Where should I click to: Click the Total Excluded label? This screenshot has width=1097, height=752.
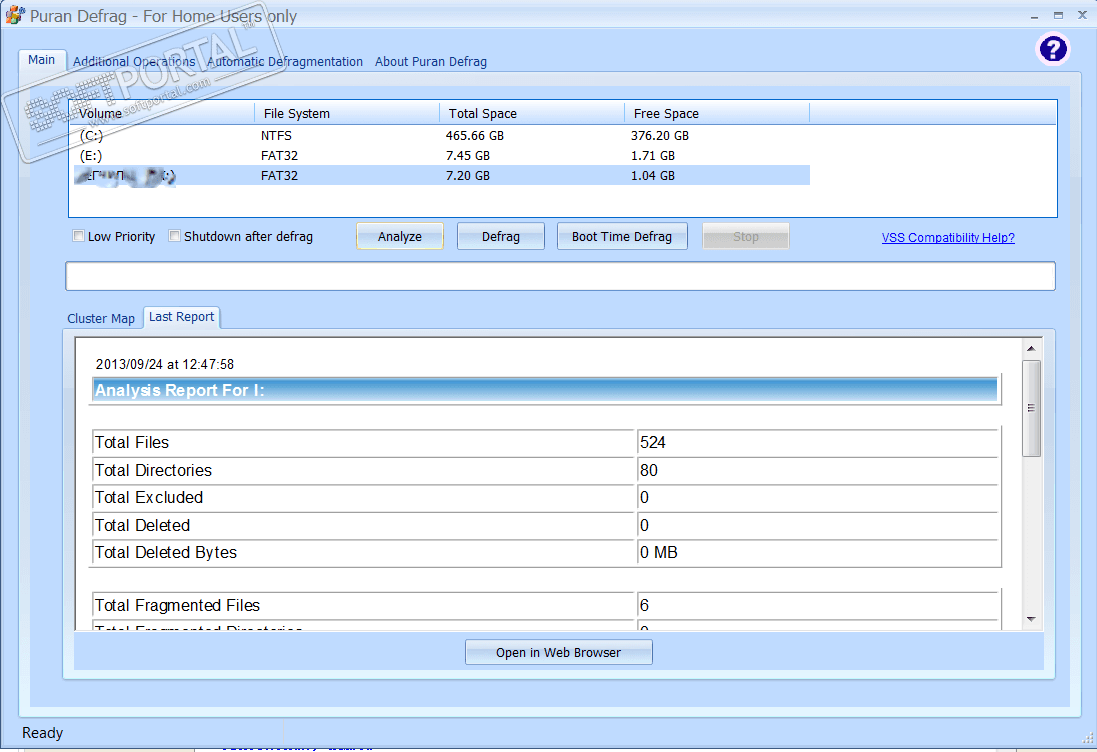tap(149, 497)
